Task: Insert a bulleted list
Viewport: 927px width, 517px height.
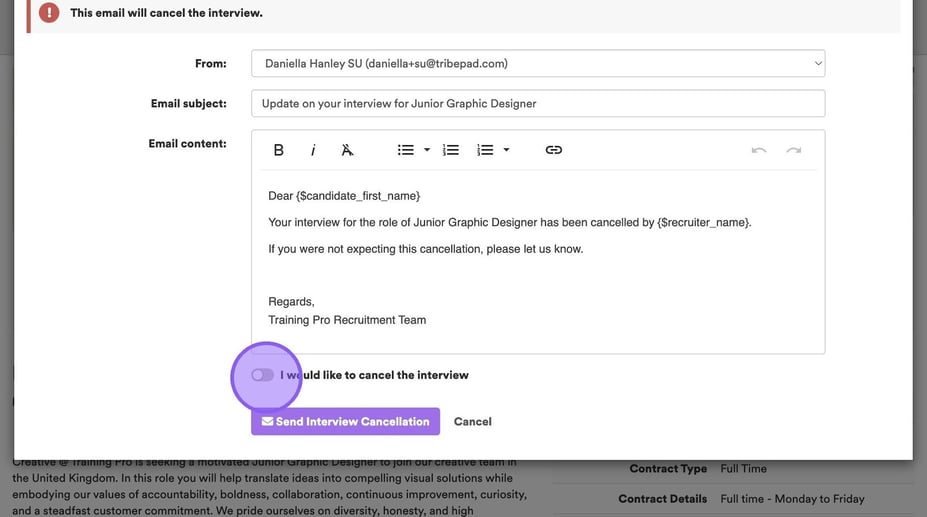Action: point(405,150)
